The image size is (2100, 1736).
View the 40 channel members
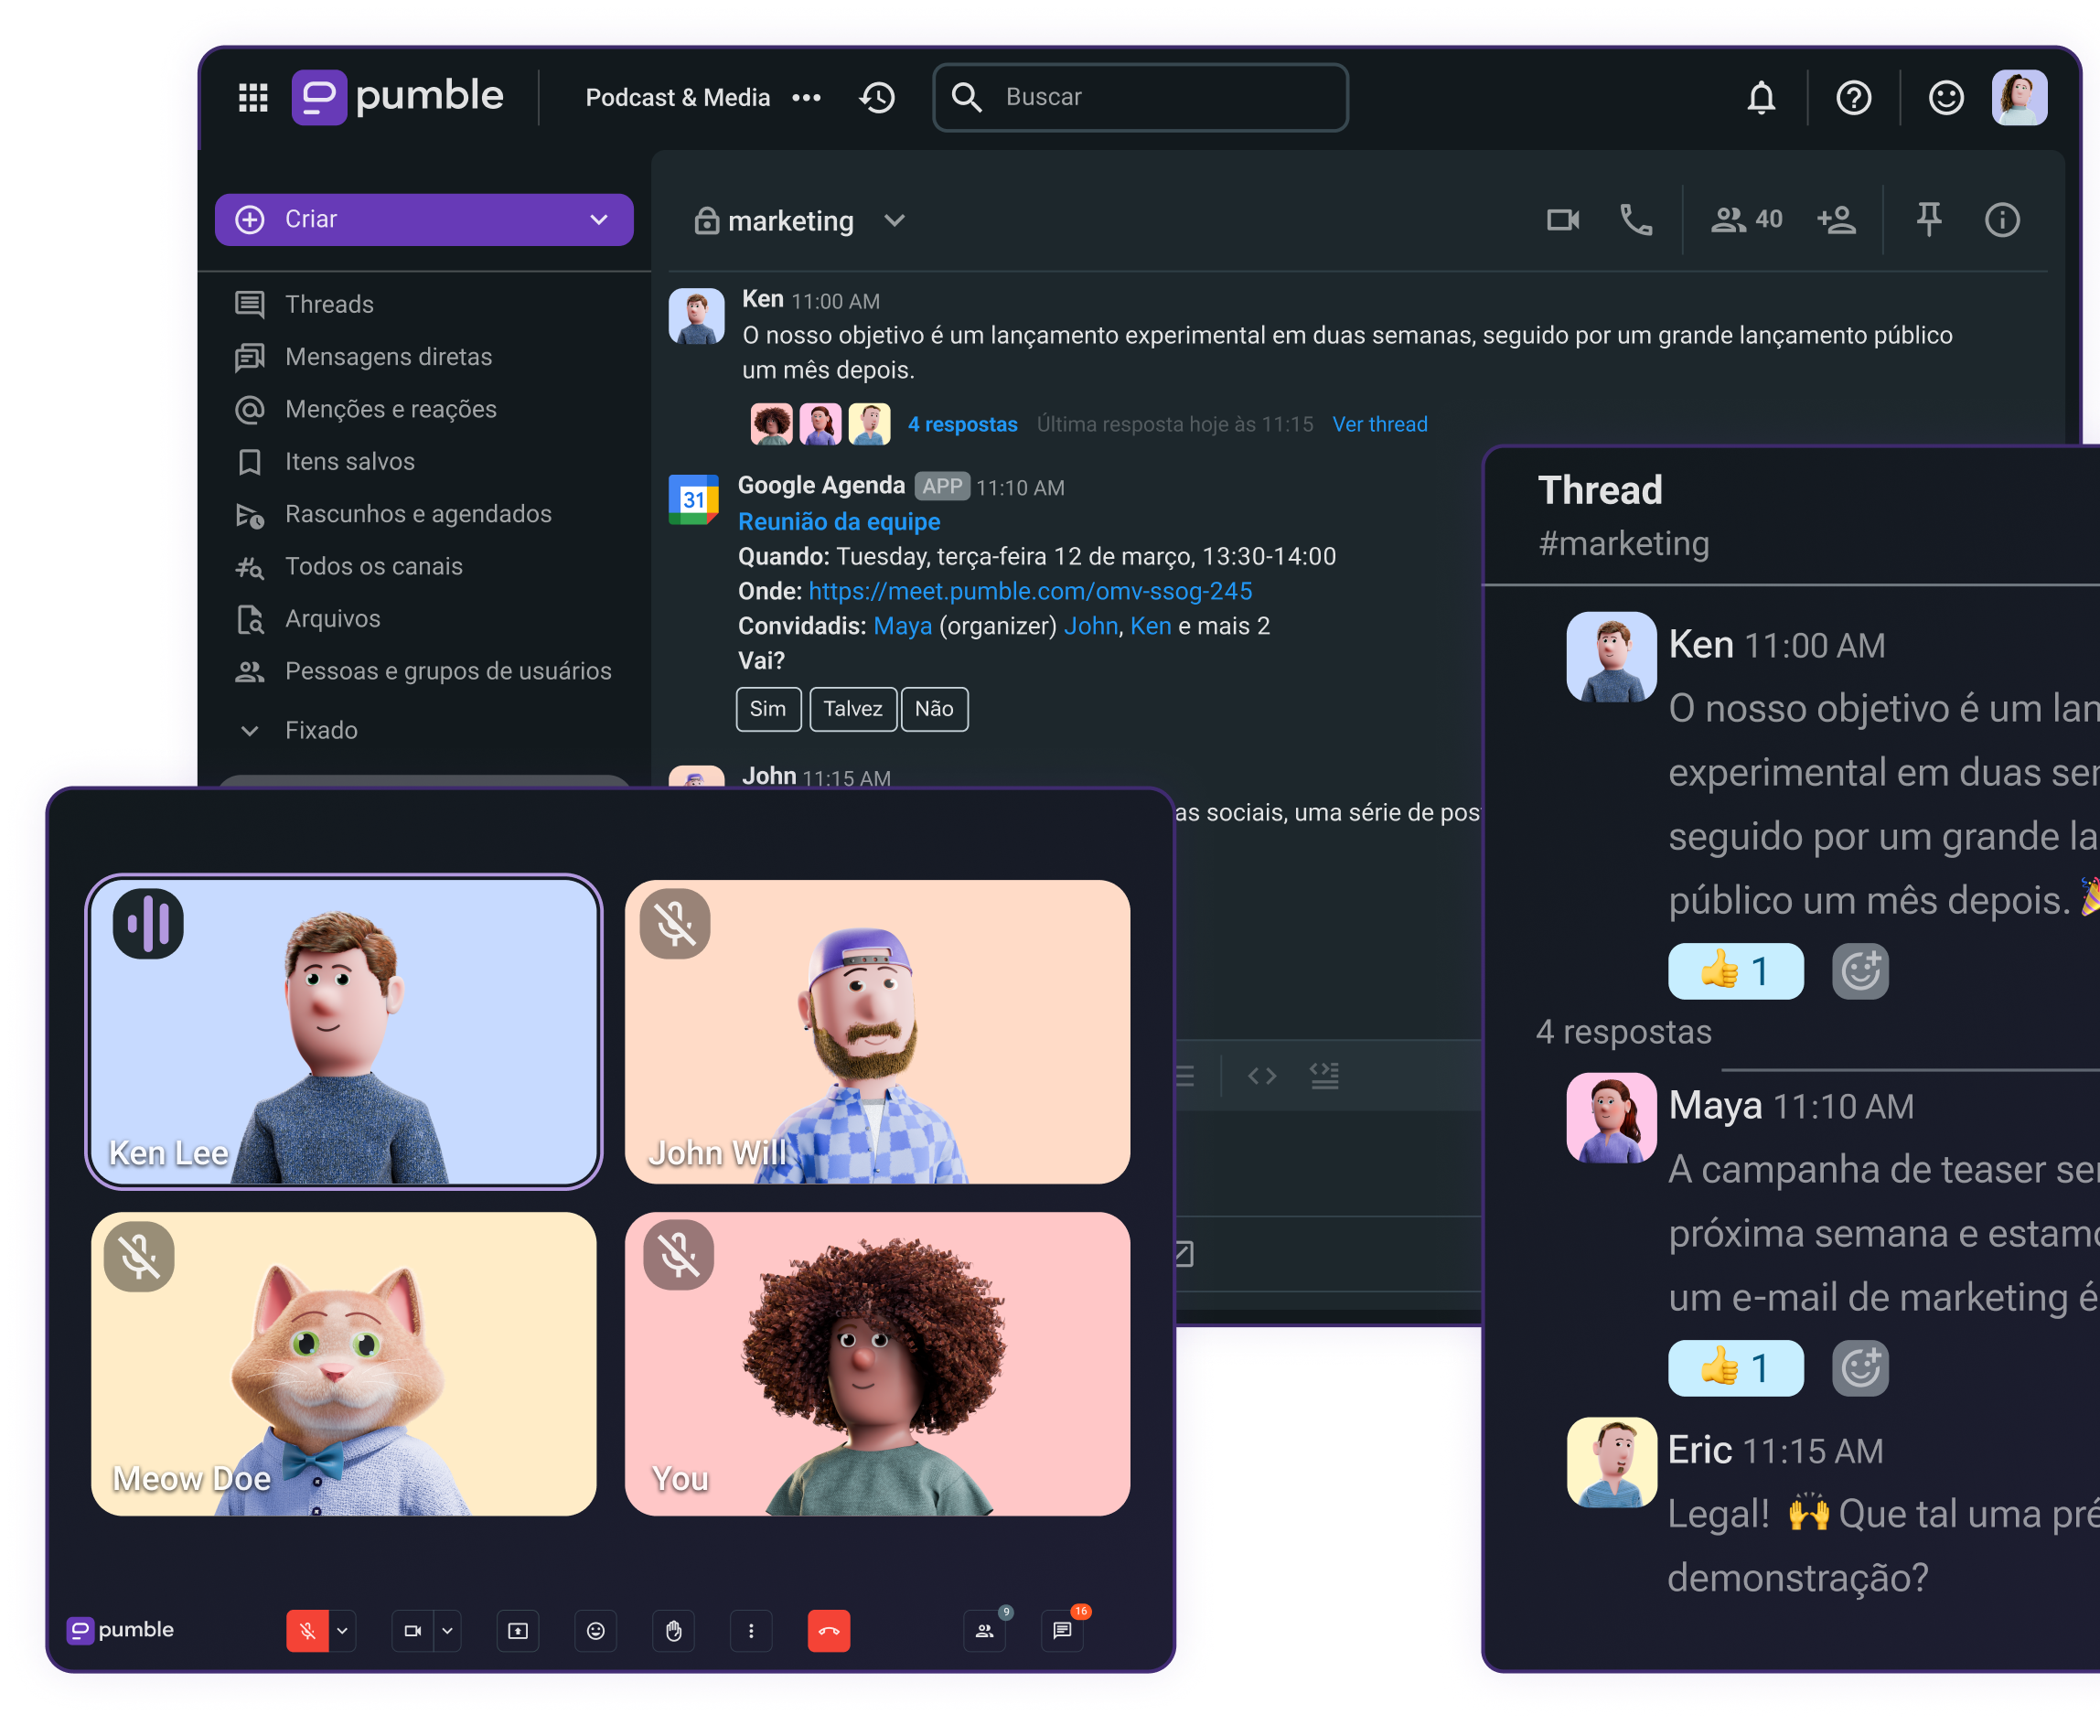(1746, 220)
